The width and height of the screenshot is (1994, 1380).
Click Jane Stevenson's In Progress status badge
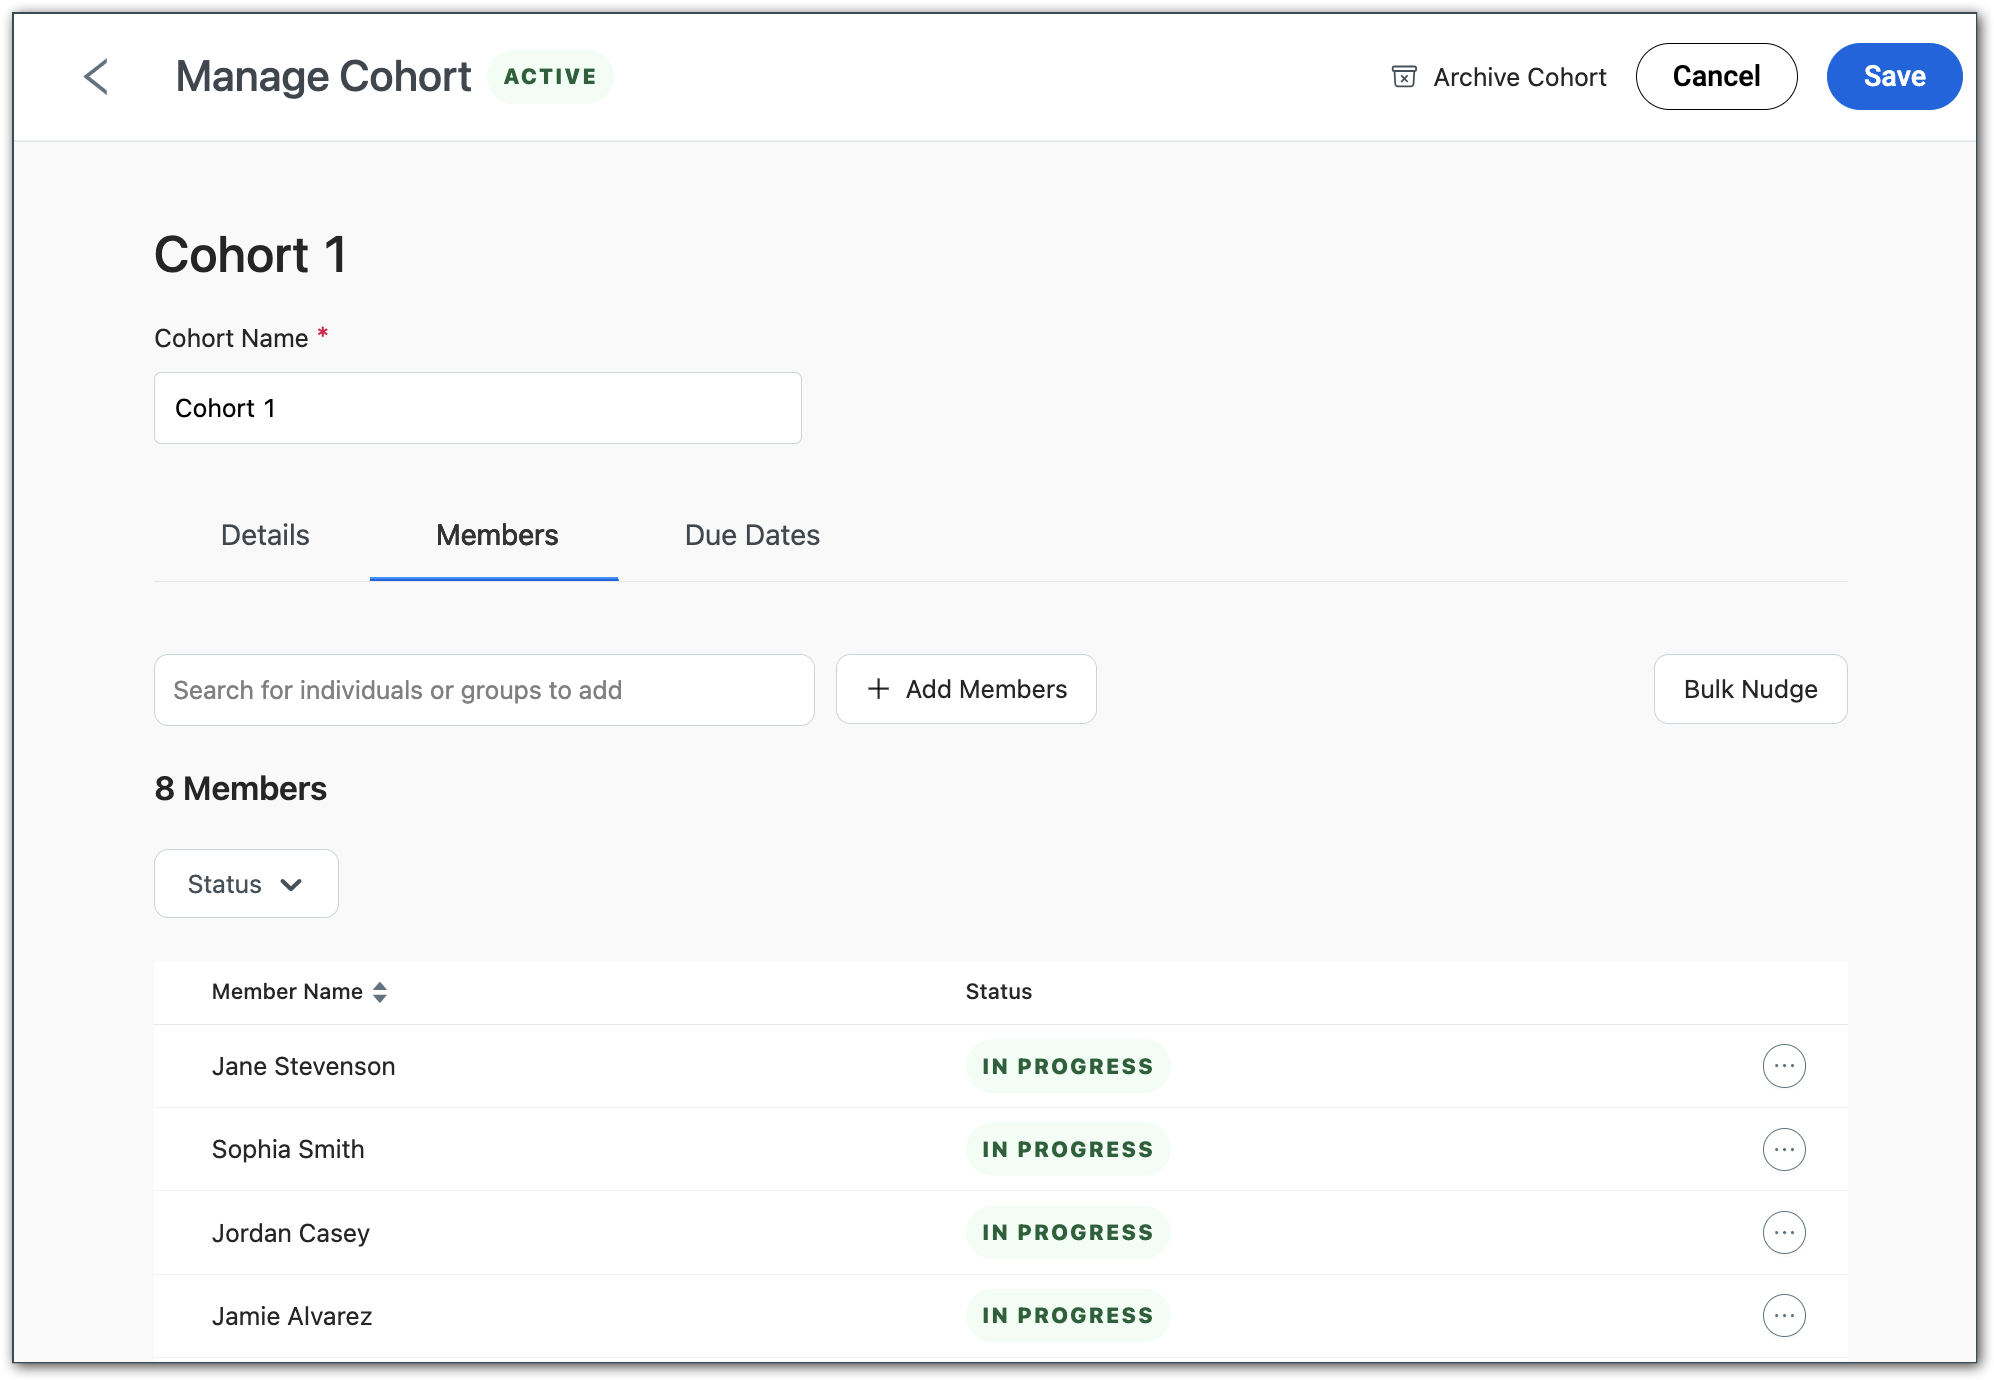[x=1067, y=1066]
